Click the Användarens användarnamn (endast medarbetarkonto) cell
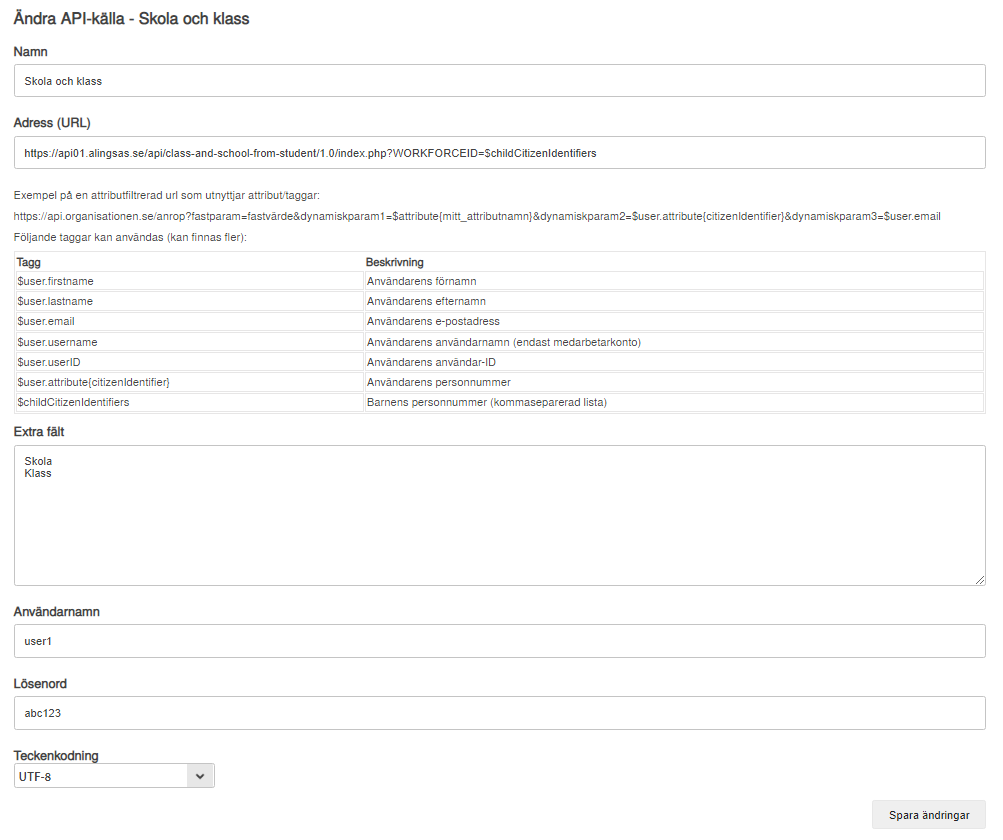This screenshot has width=1003, height=840. (x=674, y=342)
